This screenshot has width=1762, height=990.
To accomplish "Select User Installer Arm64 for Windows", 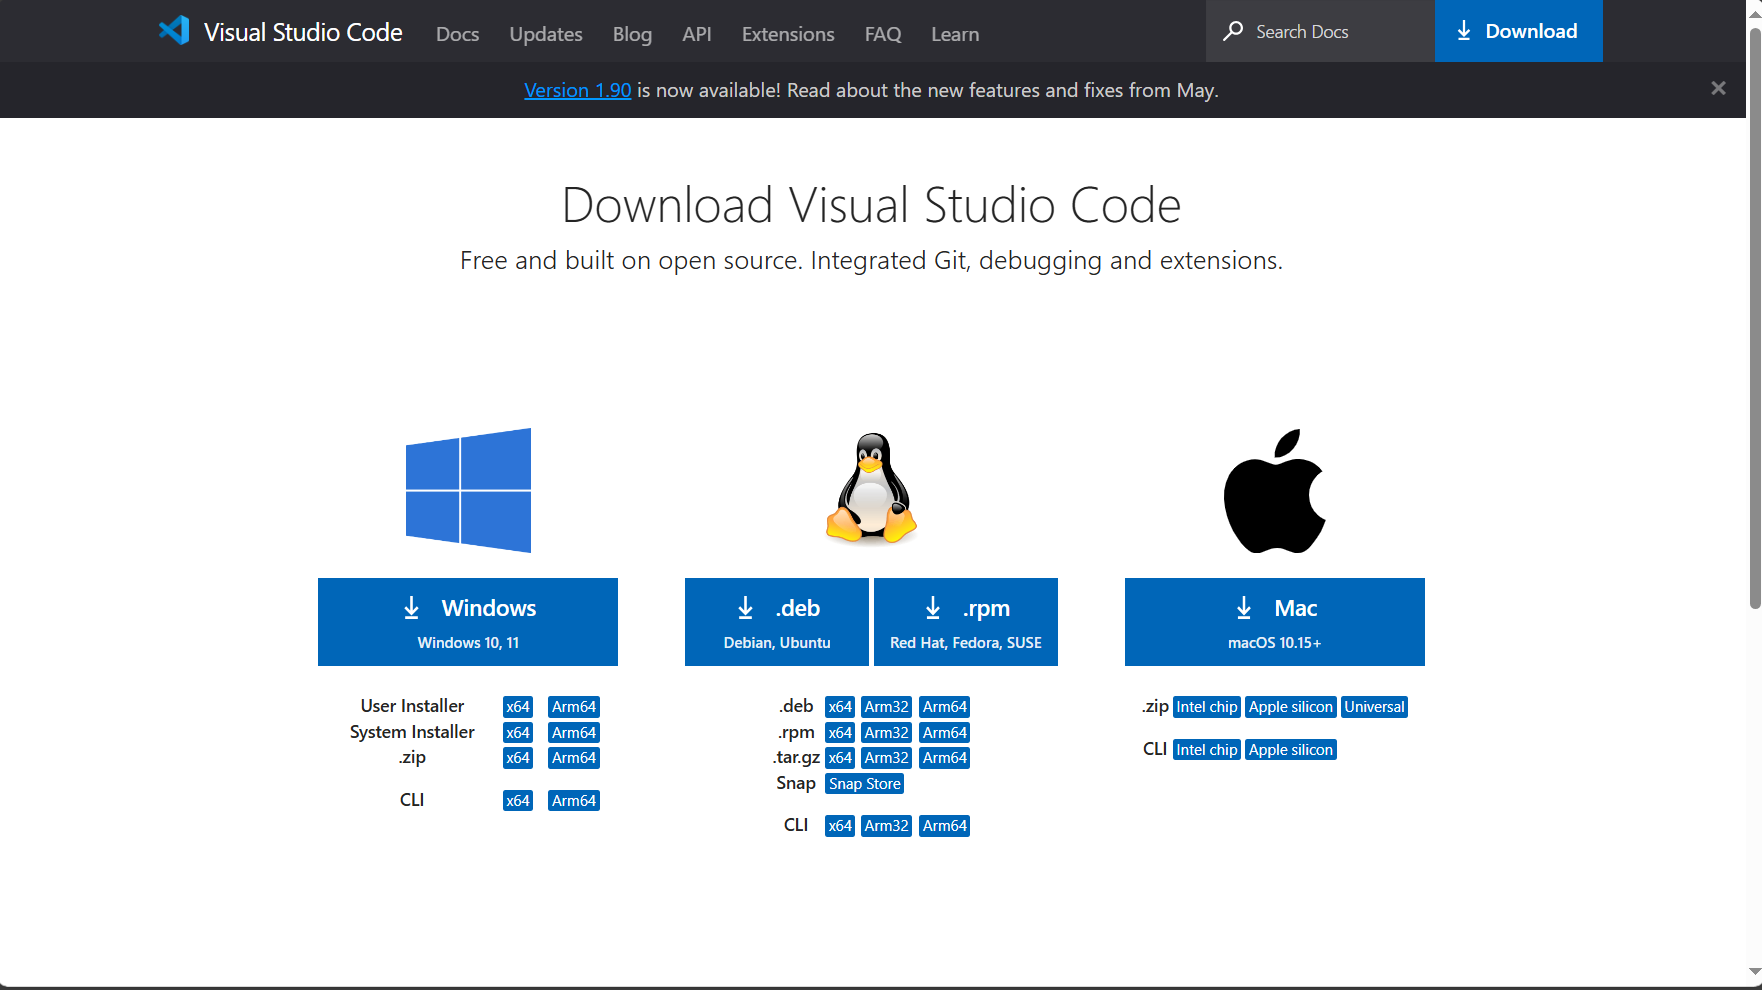I will click(x=574, y=707).
